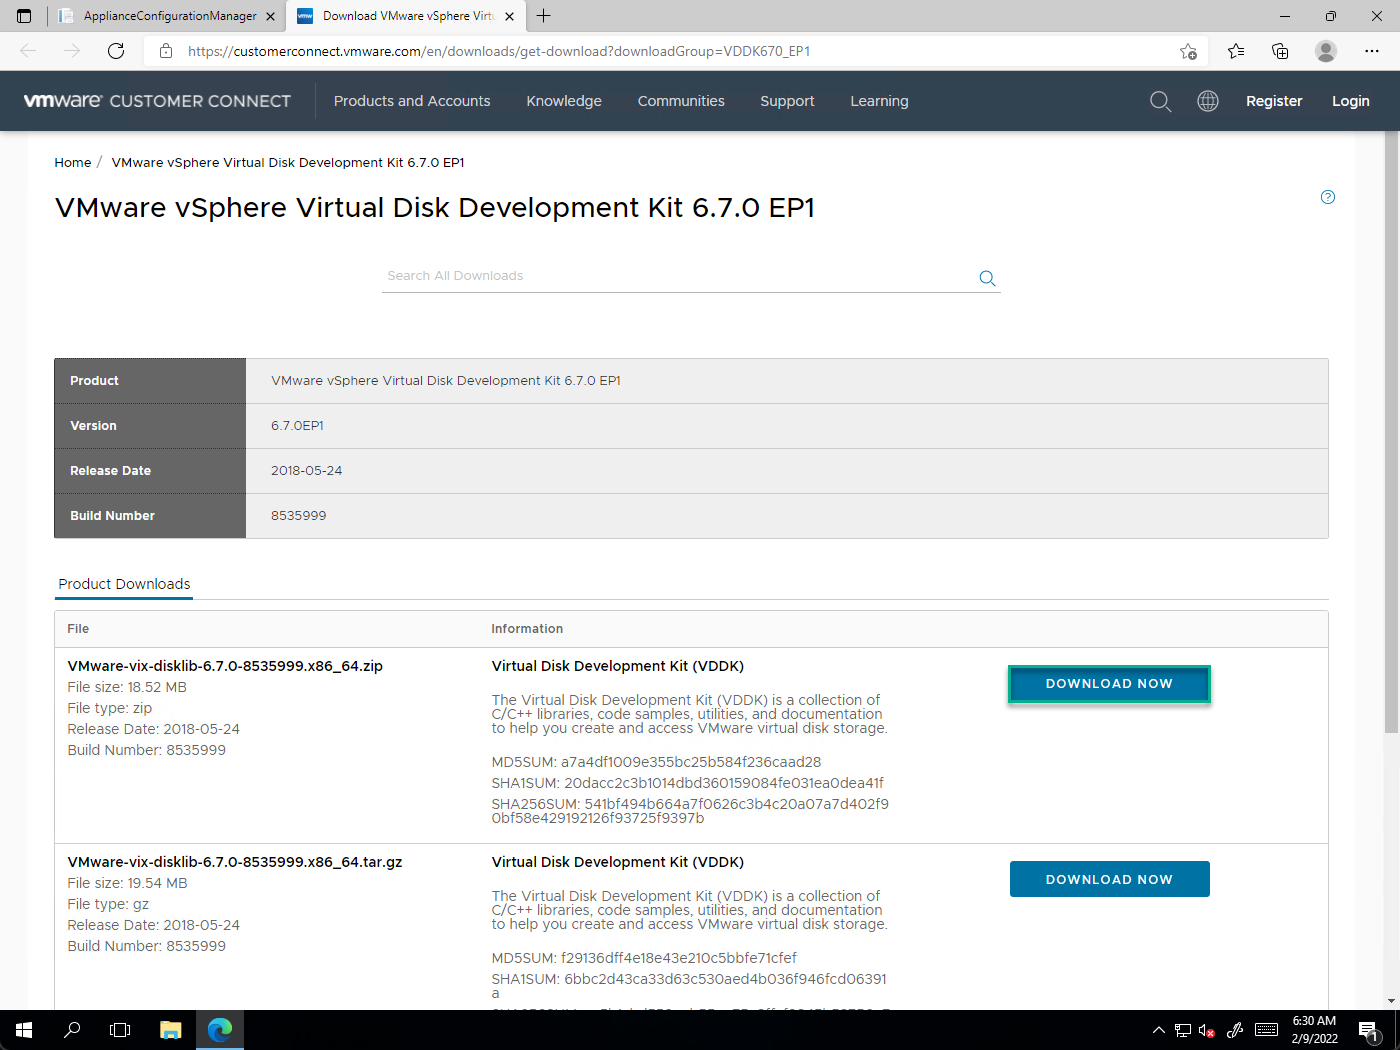This screenshot has width=1400, height=1050.
Task: Click the Microsoft Edge taskbar icon
Action: [x=220, y=1030]
